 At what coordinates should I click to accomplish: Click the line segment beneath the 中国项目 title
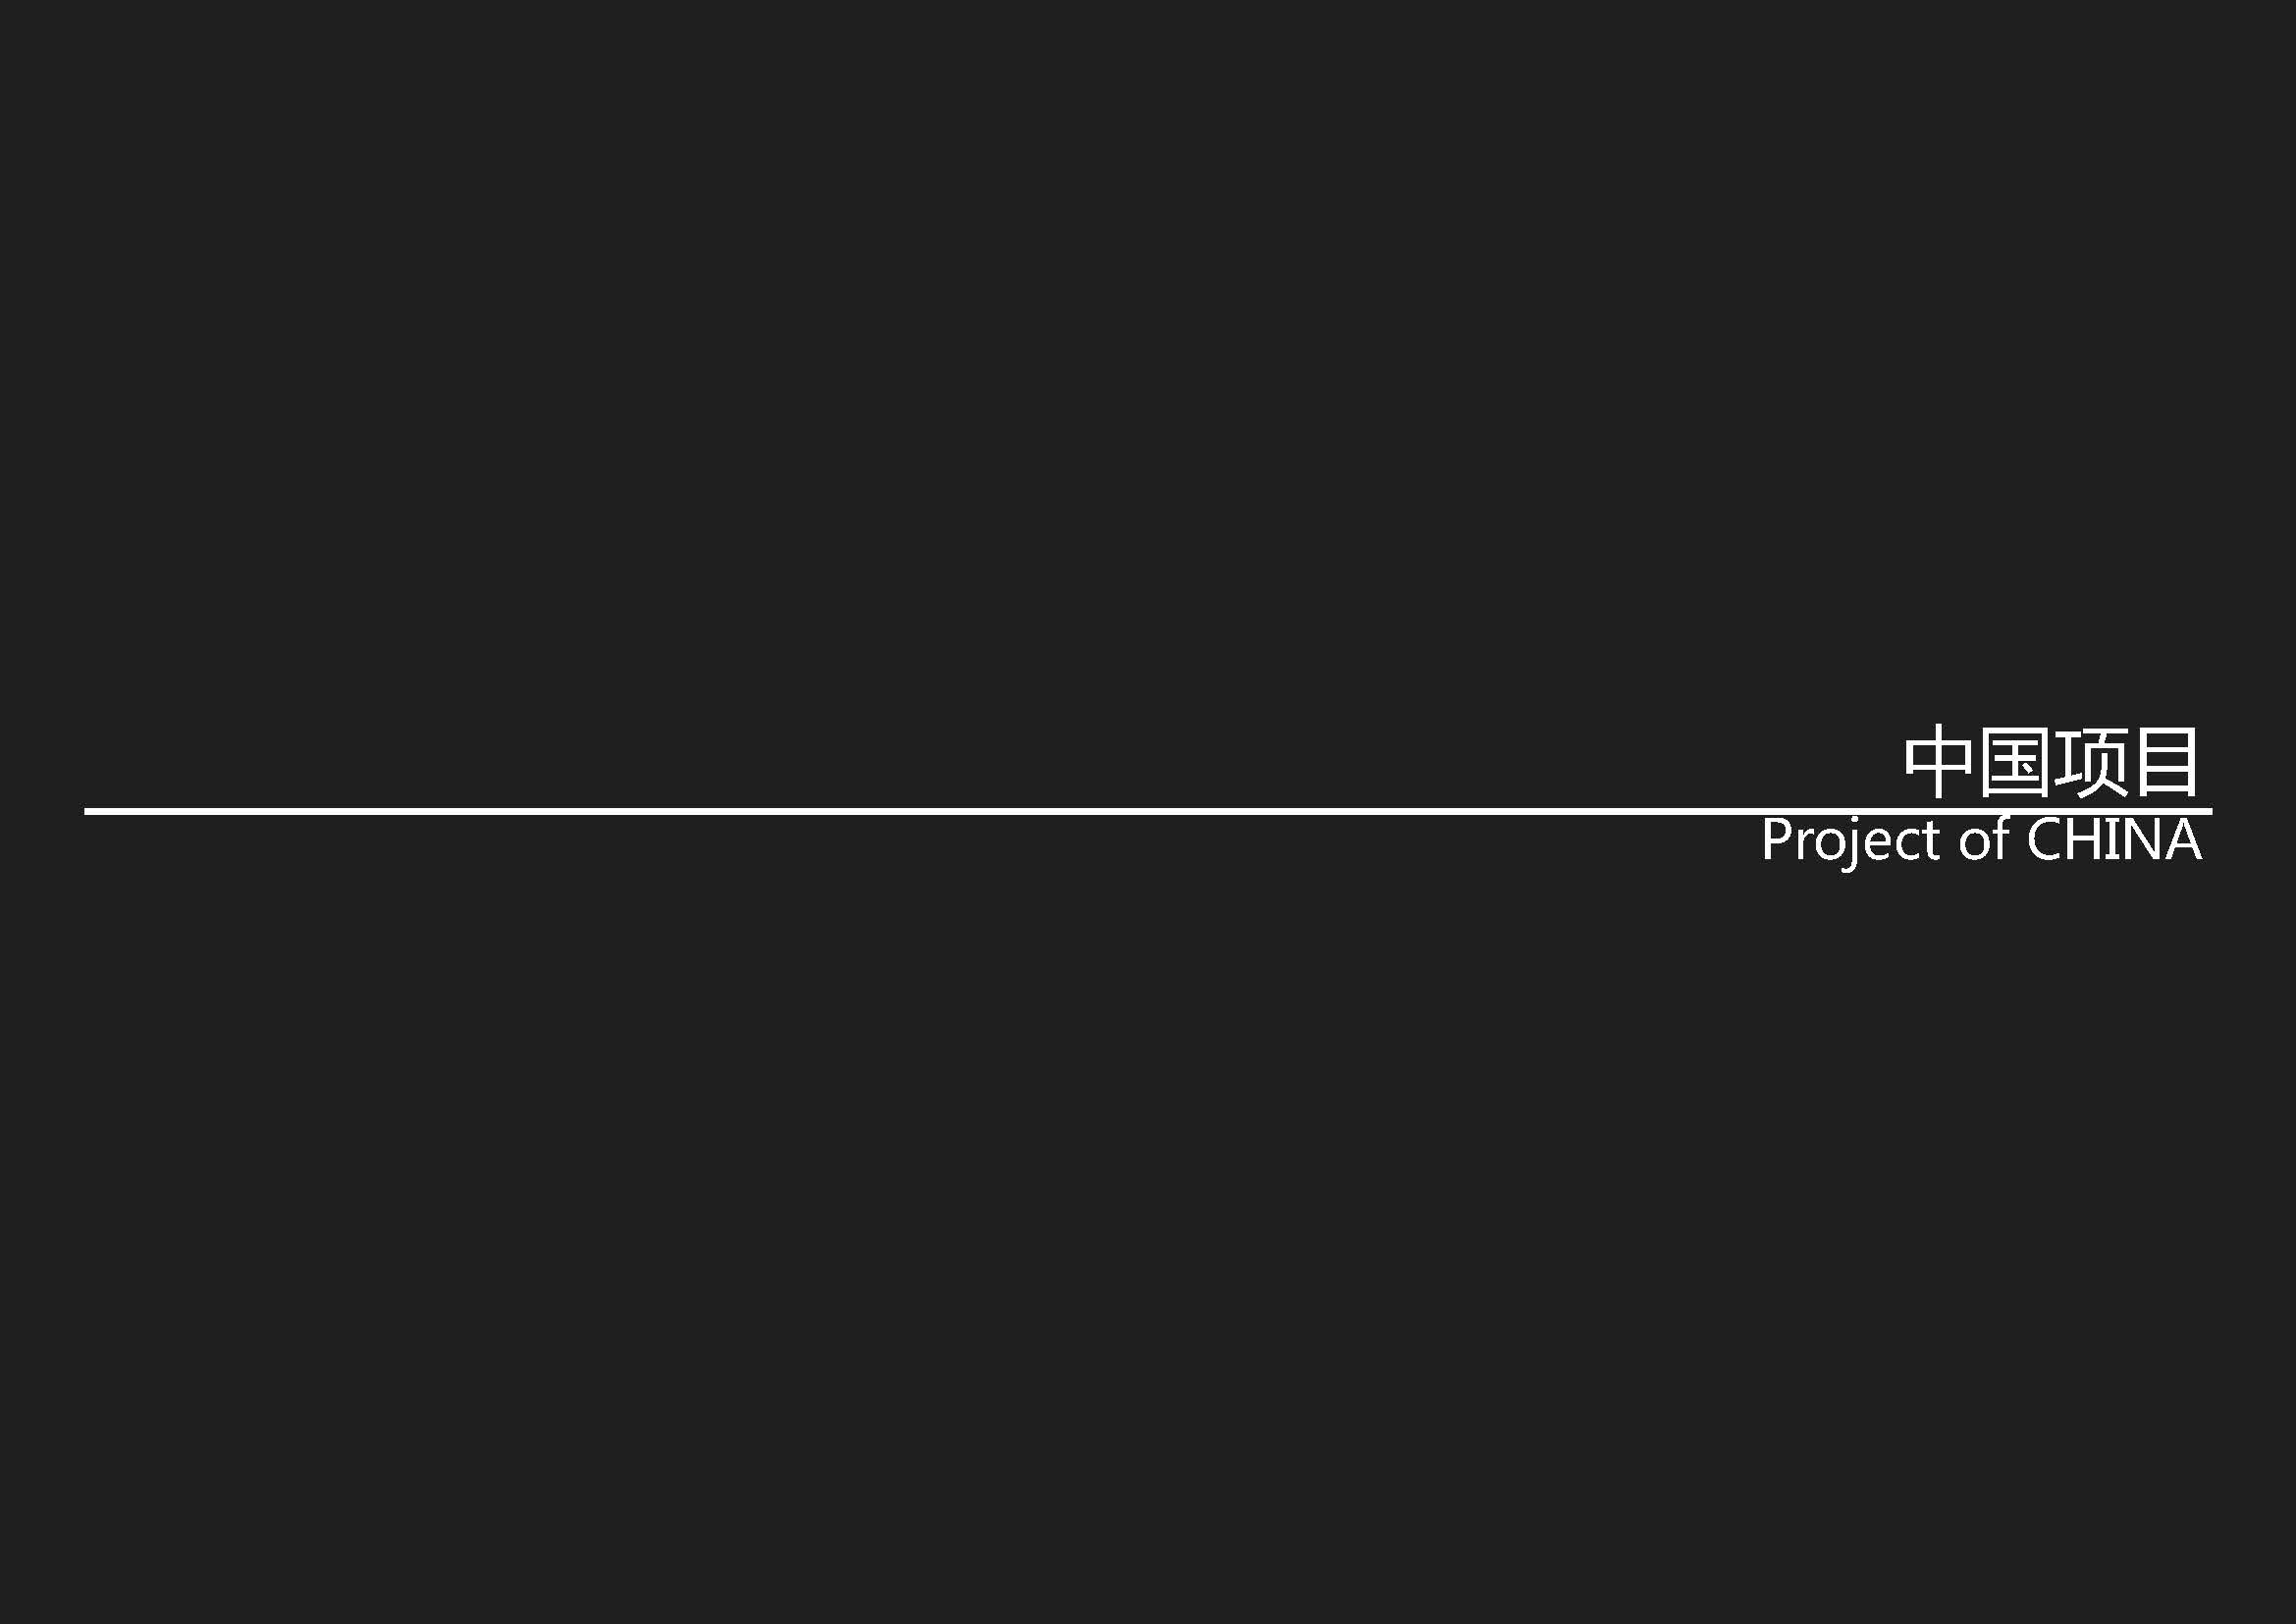[2052, 811]
